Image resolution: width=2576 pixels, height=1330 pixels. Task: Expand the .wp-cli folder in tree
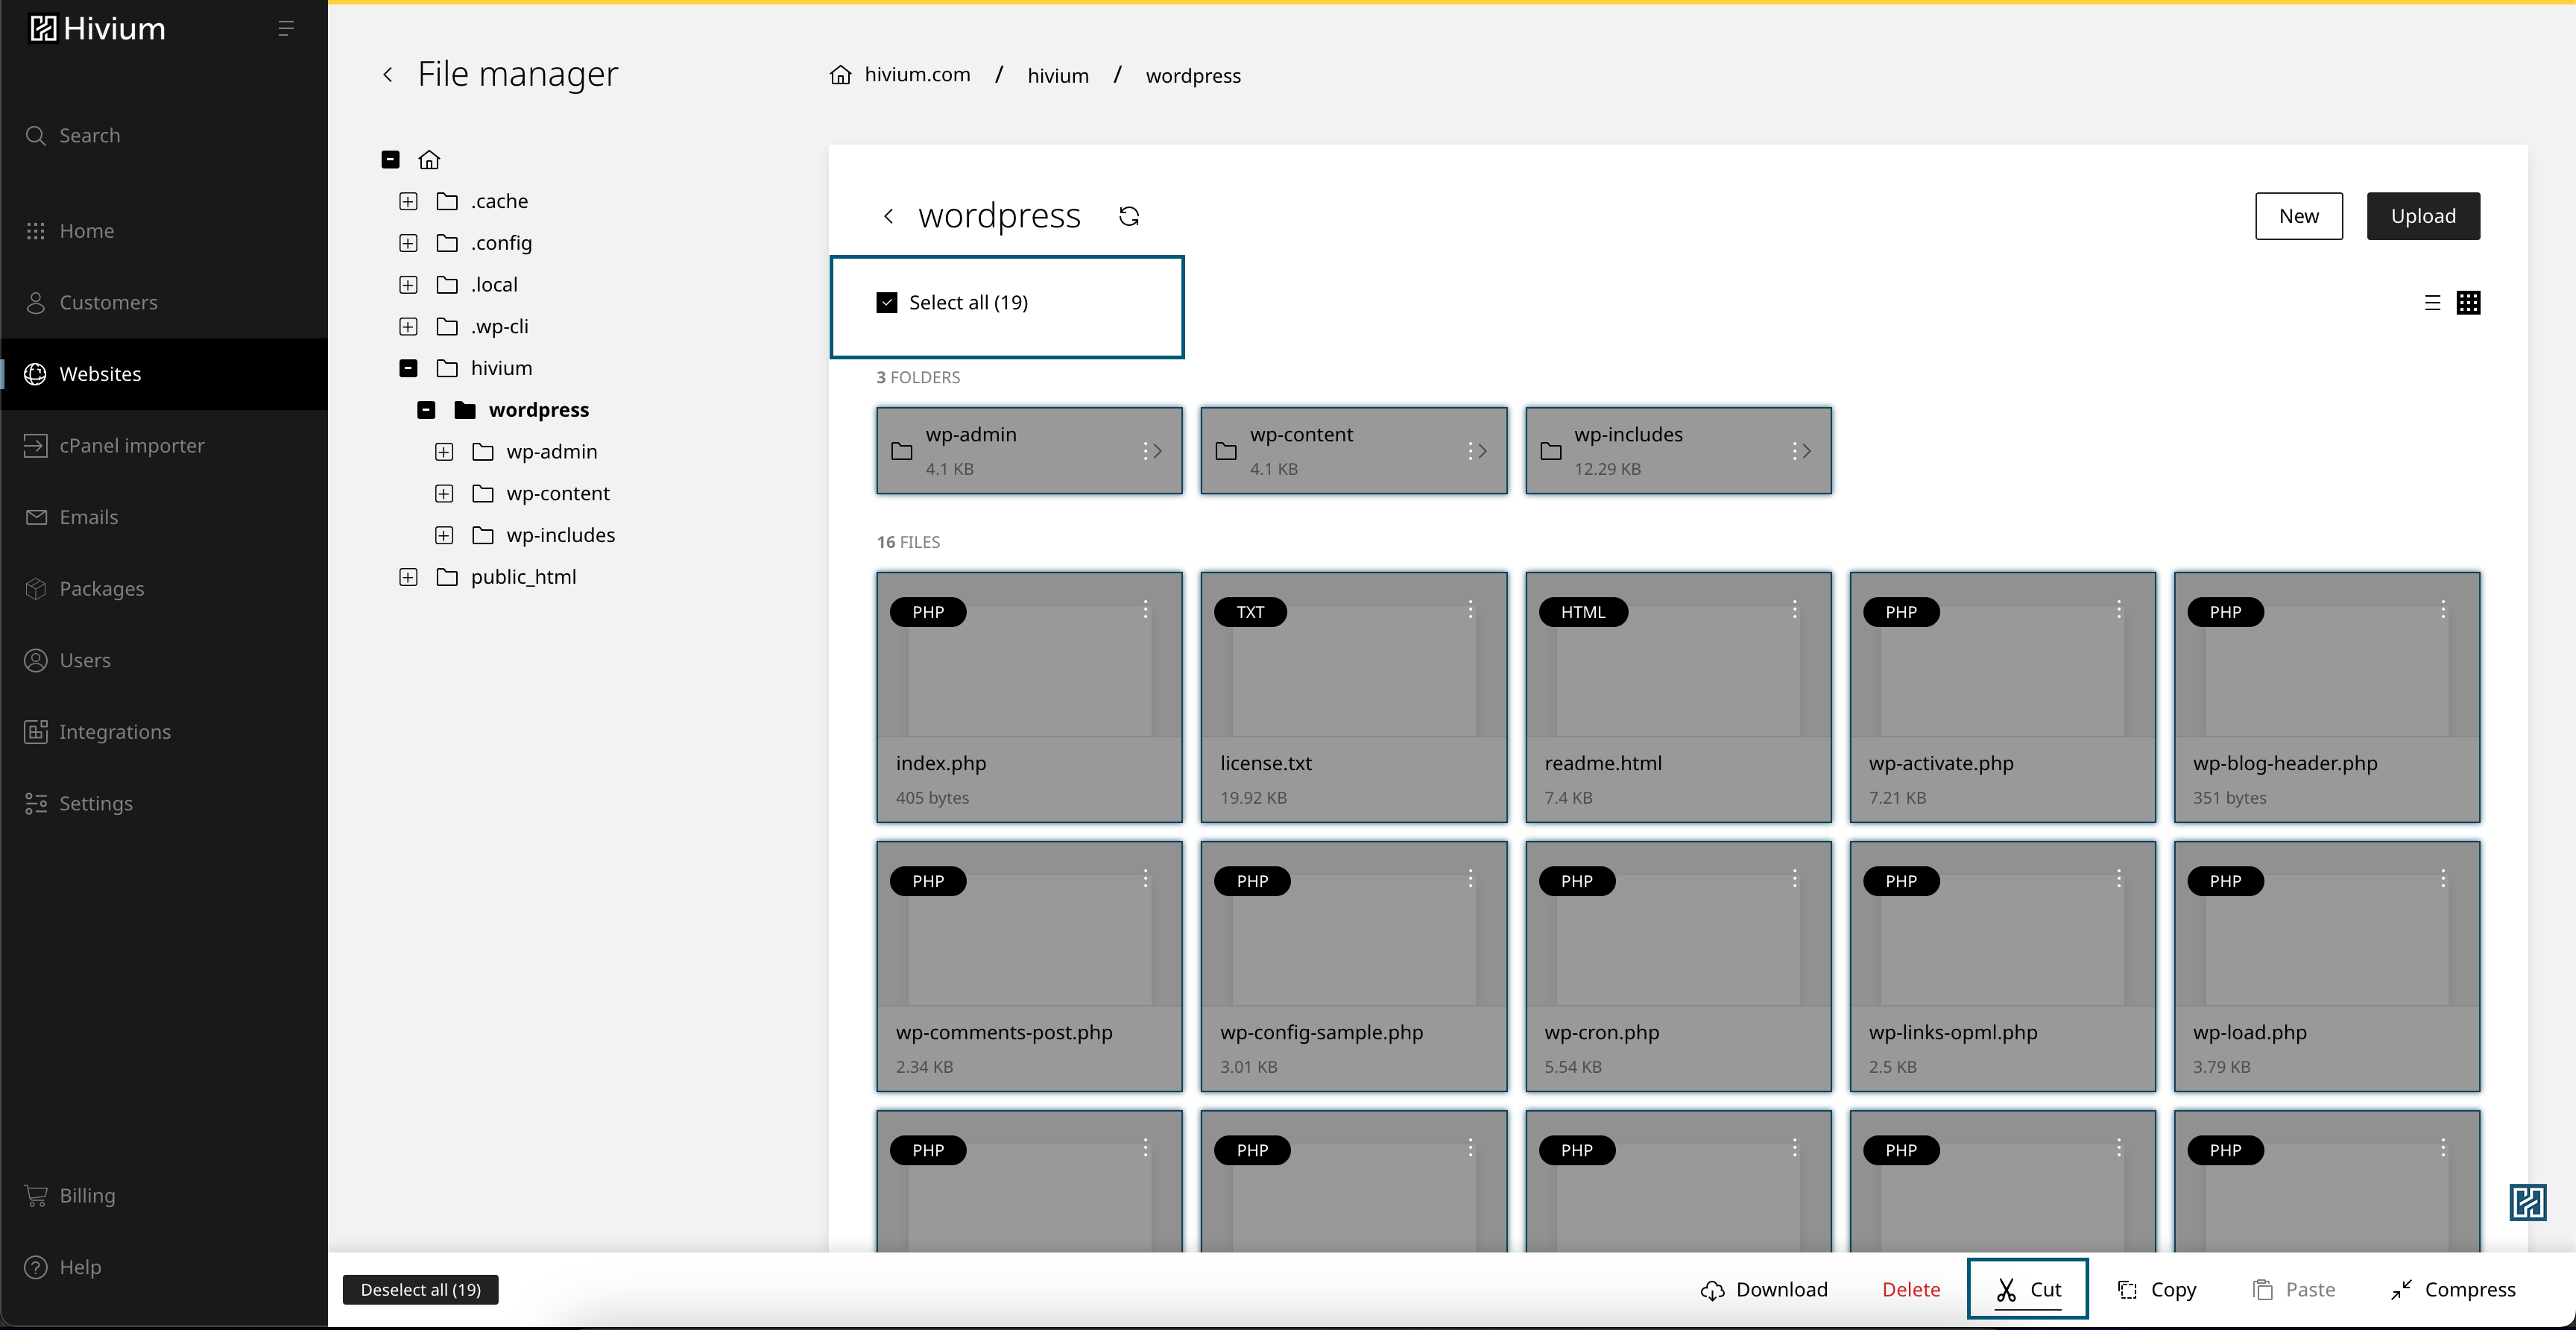(408, 327)
